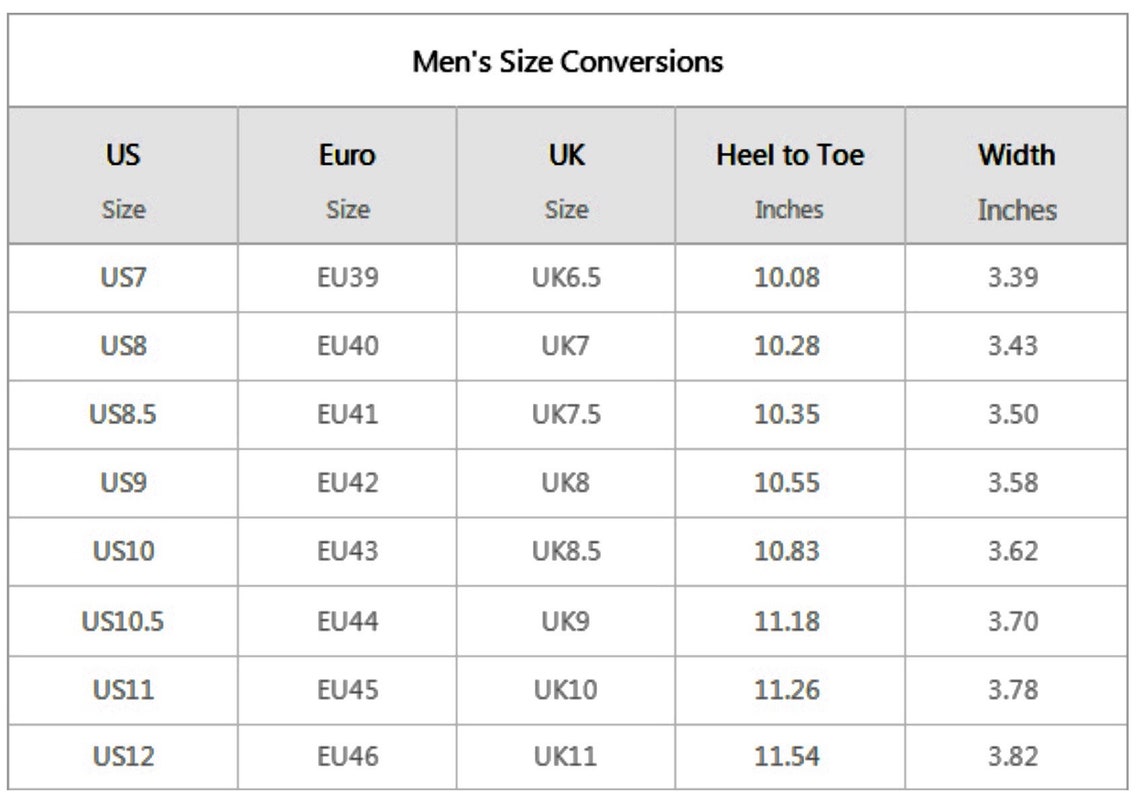Select the 3.78 width value
The image size is (1140, 801).
pyautogui.click(x=1013, y=690)
